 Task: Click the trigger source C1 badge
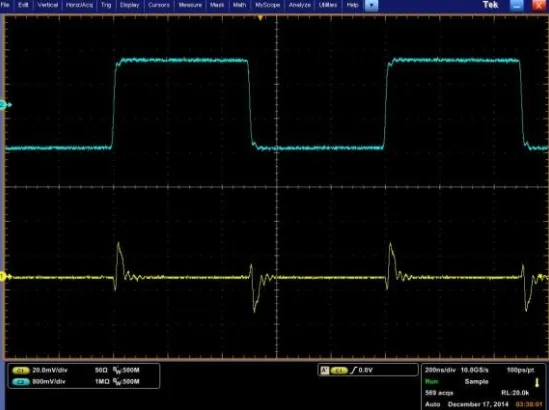tap(339, 370)
